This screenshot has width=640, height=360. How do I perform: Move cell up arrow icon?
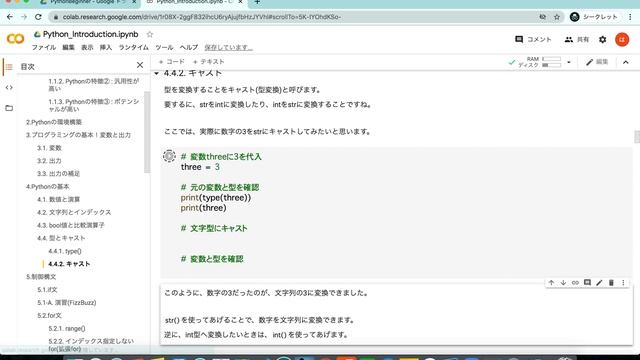[551, 282]
